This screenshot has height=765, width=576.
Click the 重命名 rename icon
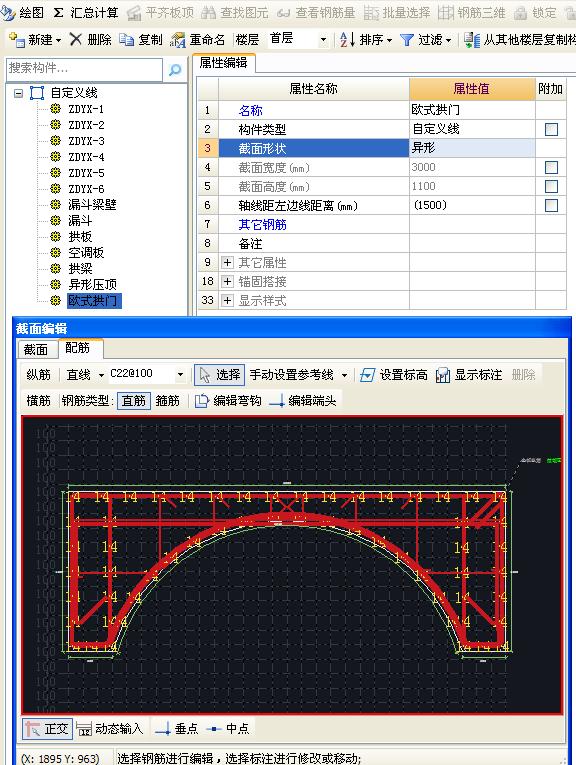click(x=178, y=40)
